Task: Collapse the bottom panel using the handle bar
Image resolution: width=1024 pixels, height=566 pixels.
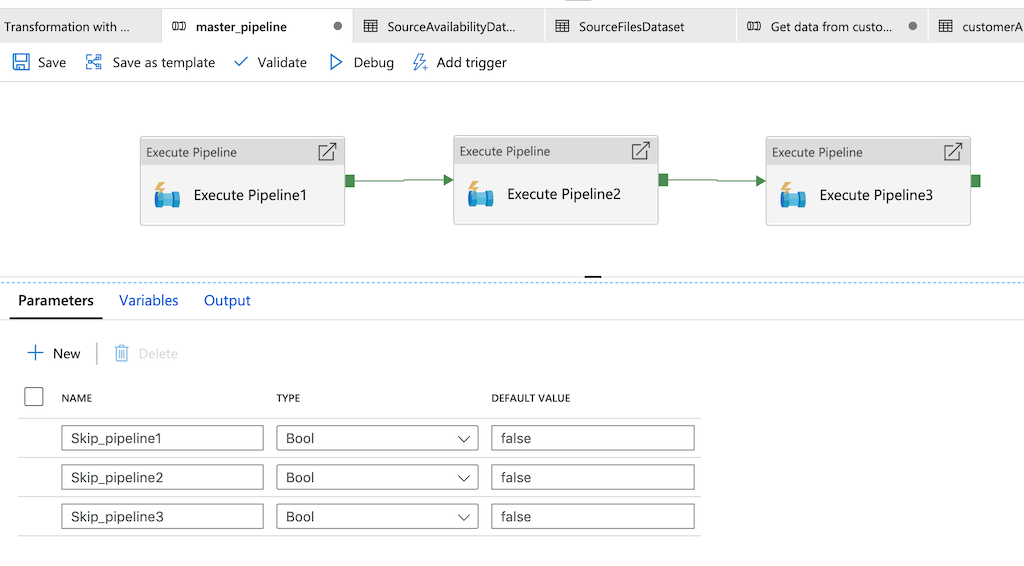Action: 592,277
